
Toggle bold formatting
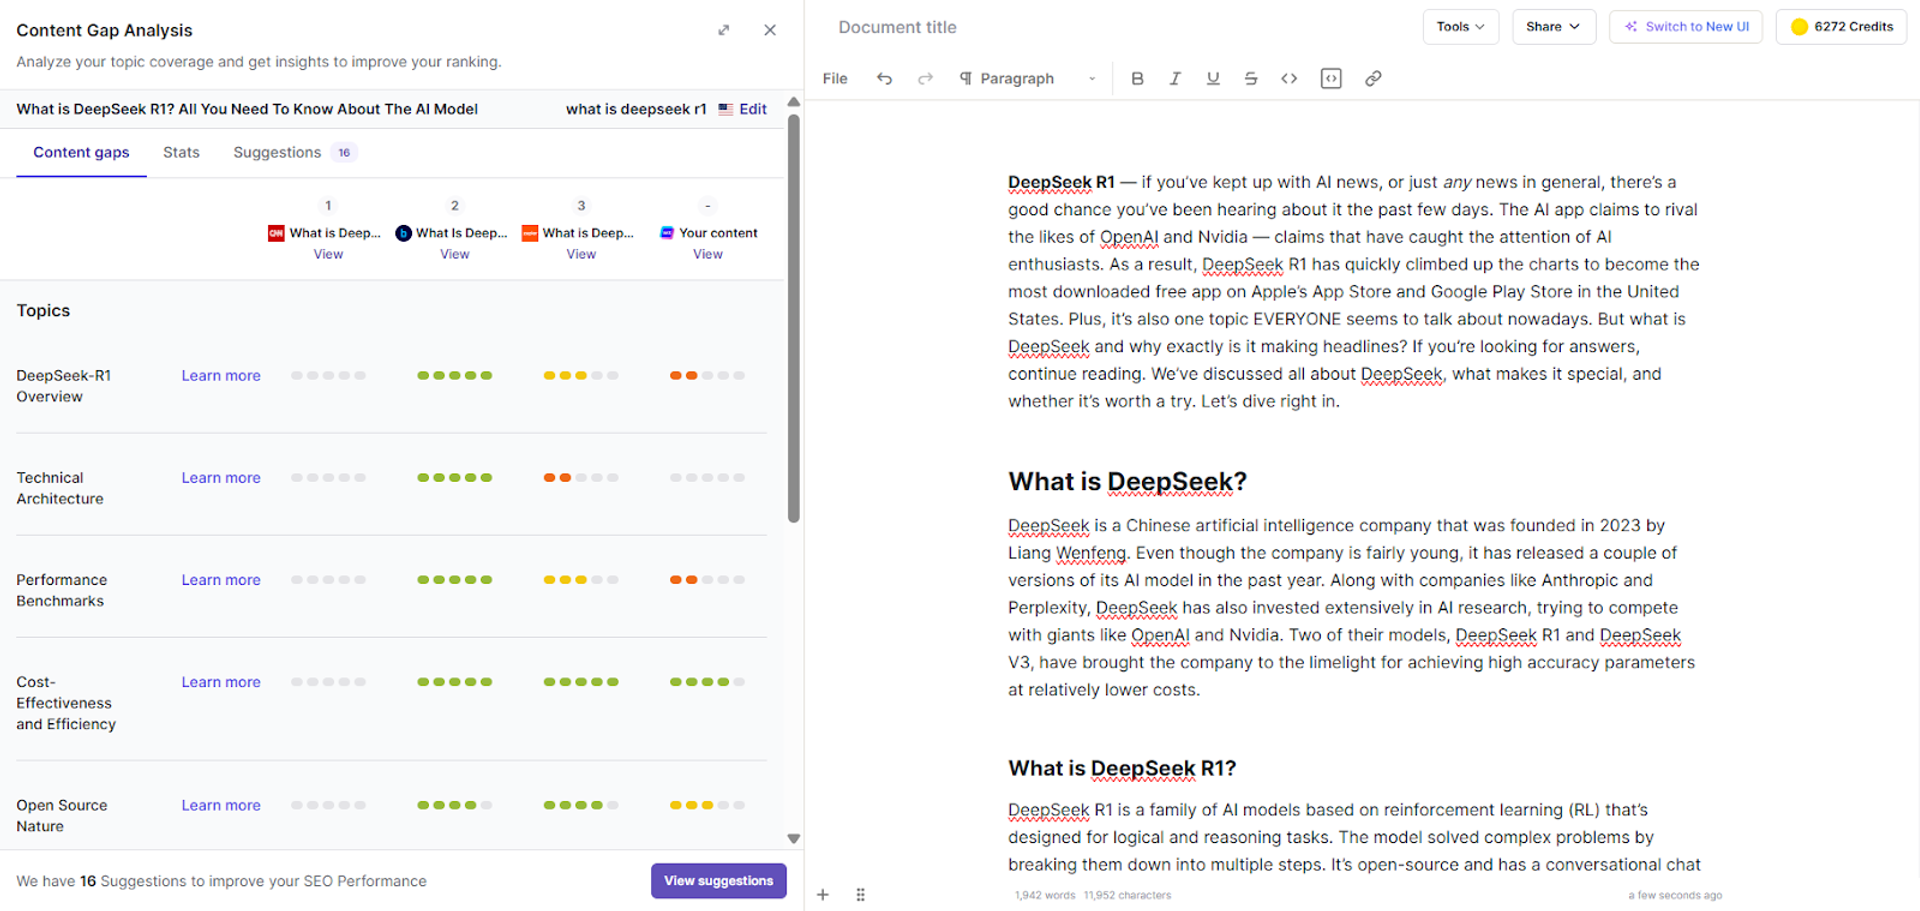pyautogui.click(x=1137, y=78)
